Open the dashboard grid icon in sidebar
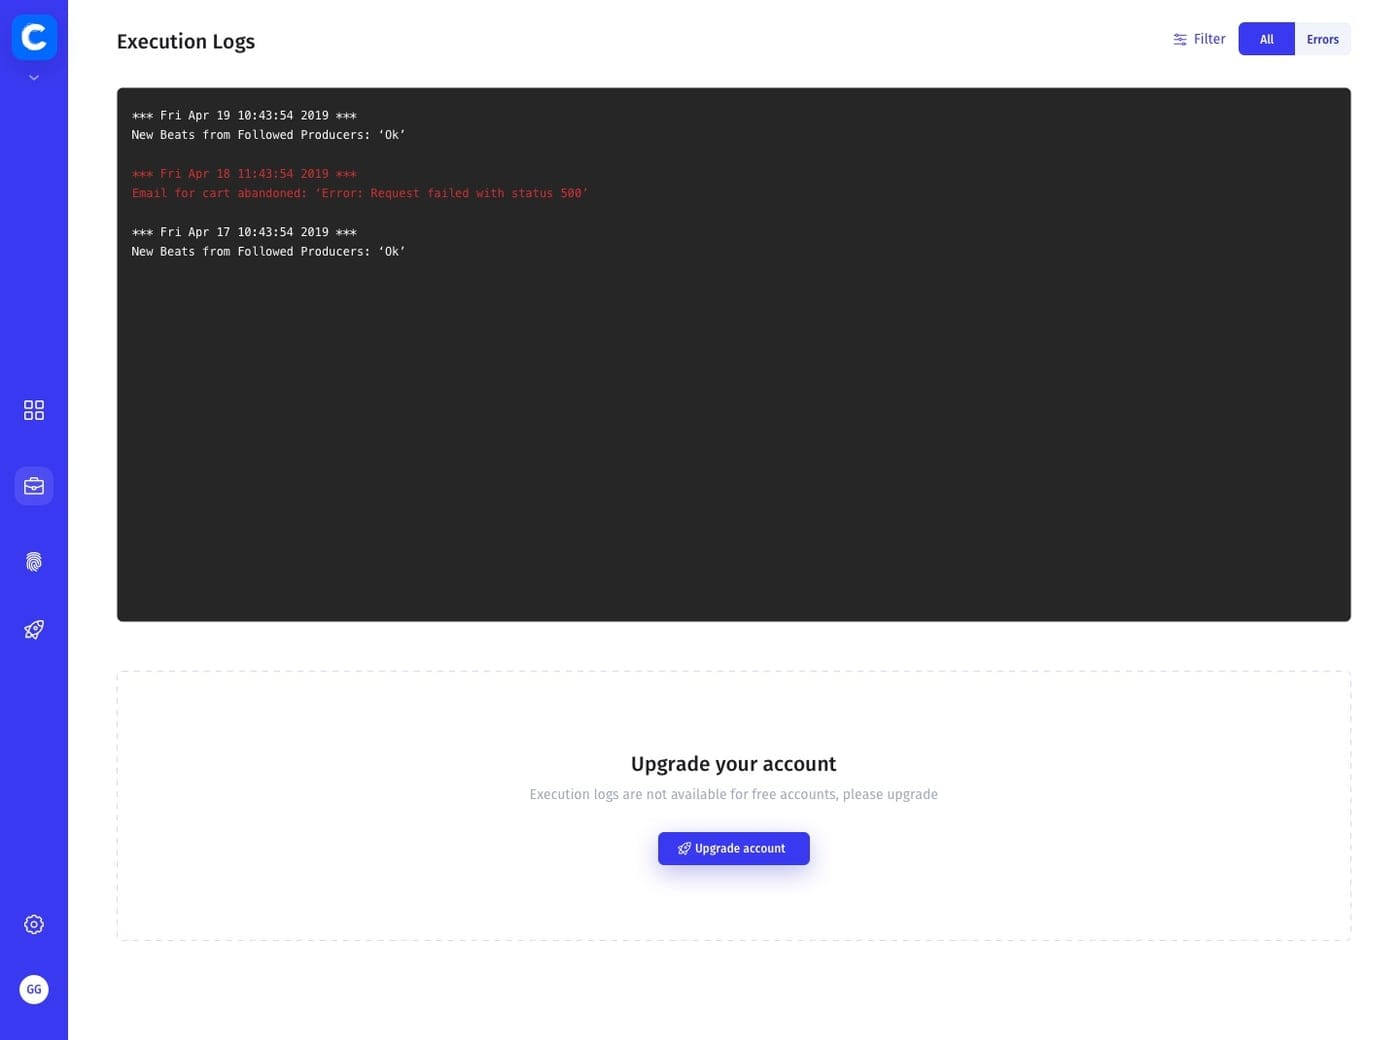The height and width of the screenshot is (1040, 1400). (34, 410)
